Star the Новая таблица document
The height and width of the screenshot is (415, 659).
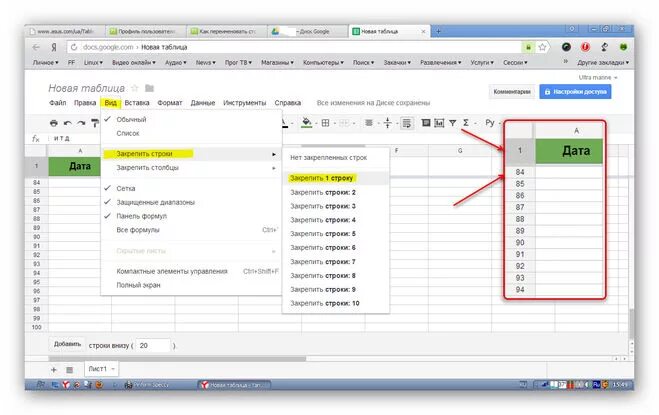pyautogui.click(x=135, y=88)
